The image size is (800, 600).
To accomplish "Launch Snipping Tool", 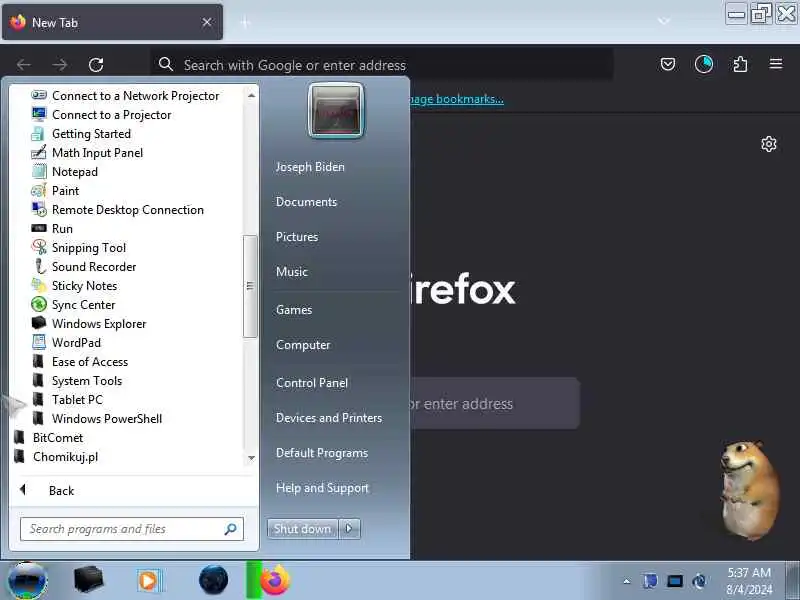I will tap(79, 247).
